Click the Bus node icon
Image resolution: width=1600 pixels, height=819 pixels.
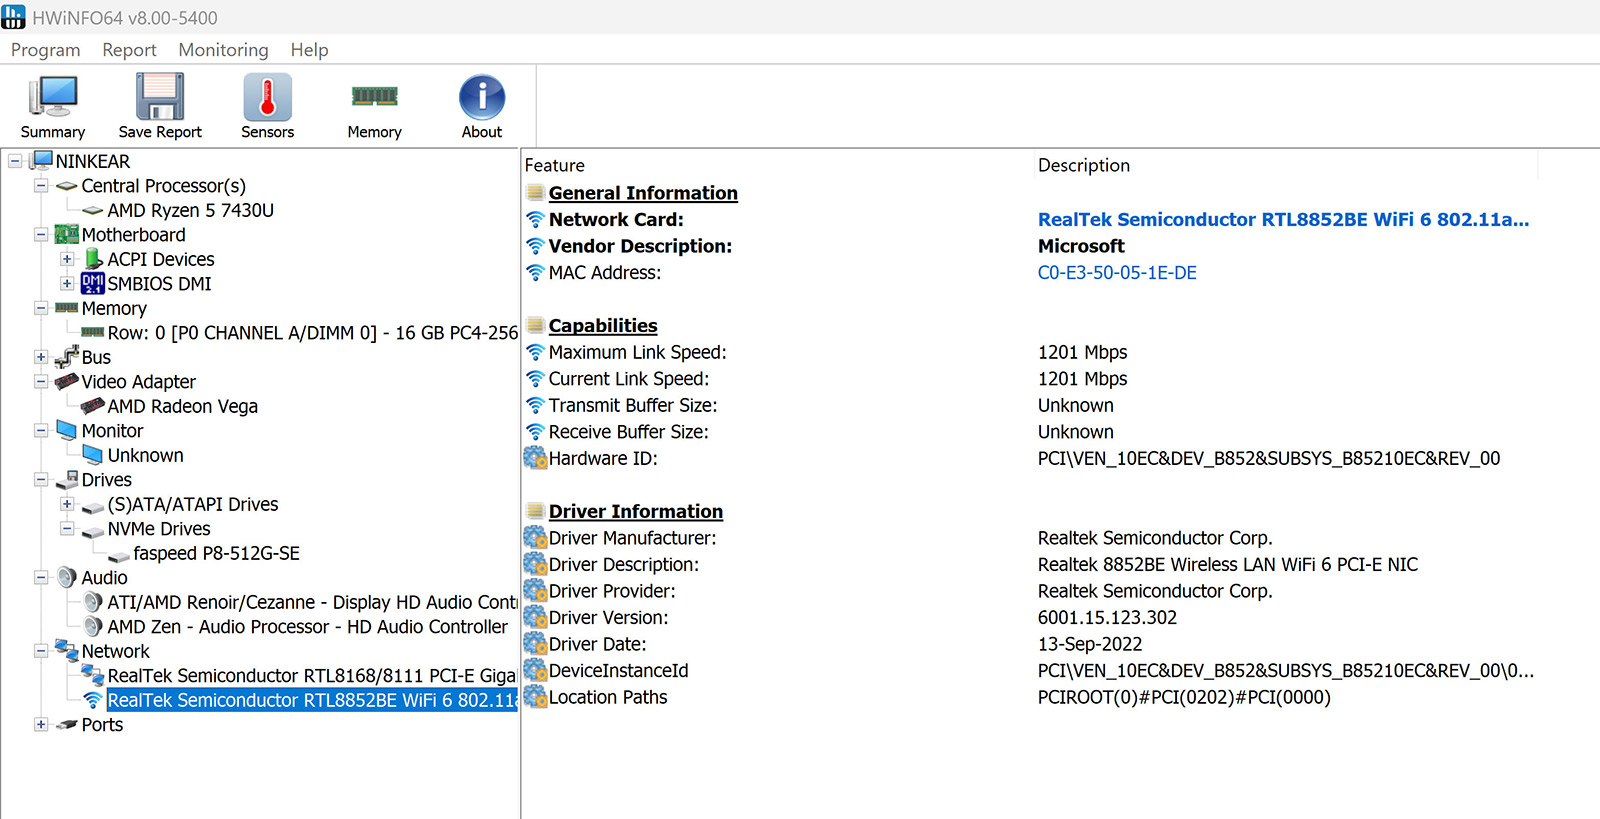pos(67,357)
